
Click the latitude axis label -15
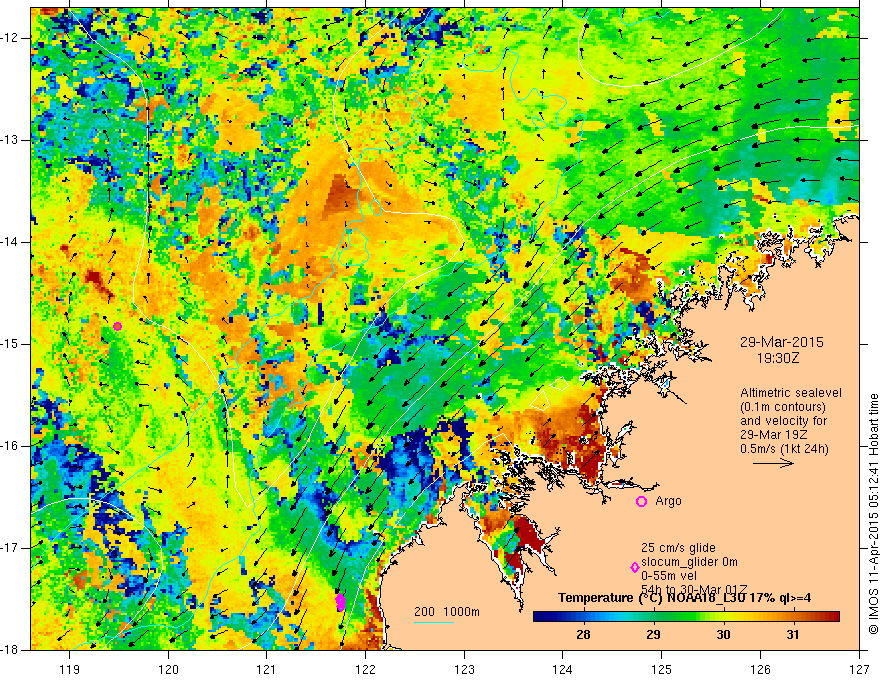11,344
